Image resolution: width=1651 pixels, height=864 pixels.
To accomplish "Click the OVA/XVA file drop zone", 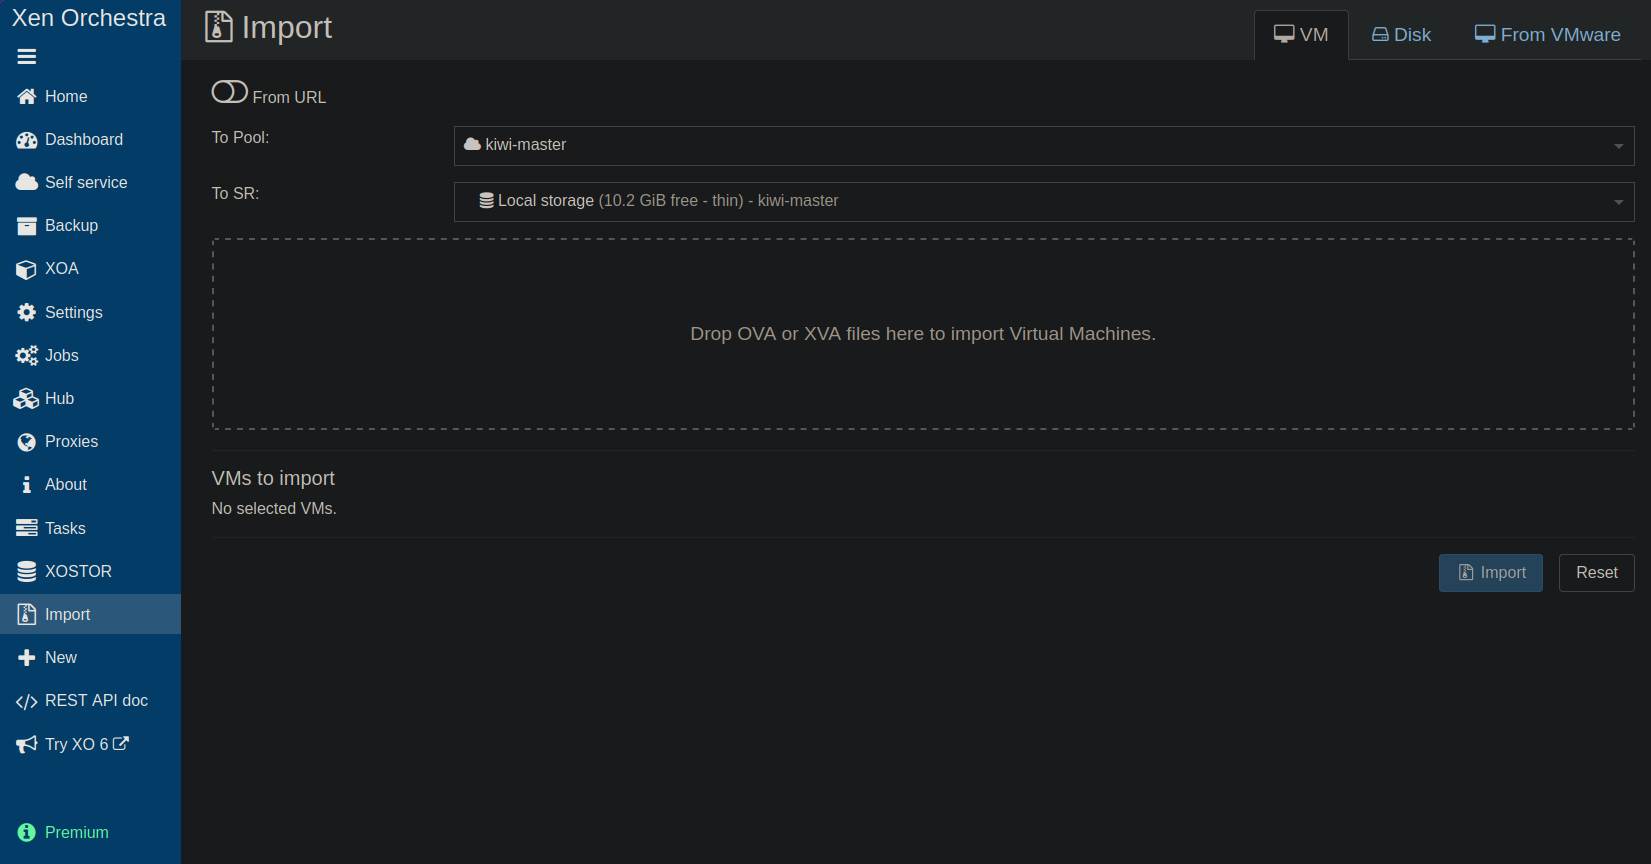I will 923,334.
